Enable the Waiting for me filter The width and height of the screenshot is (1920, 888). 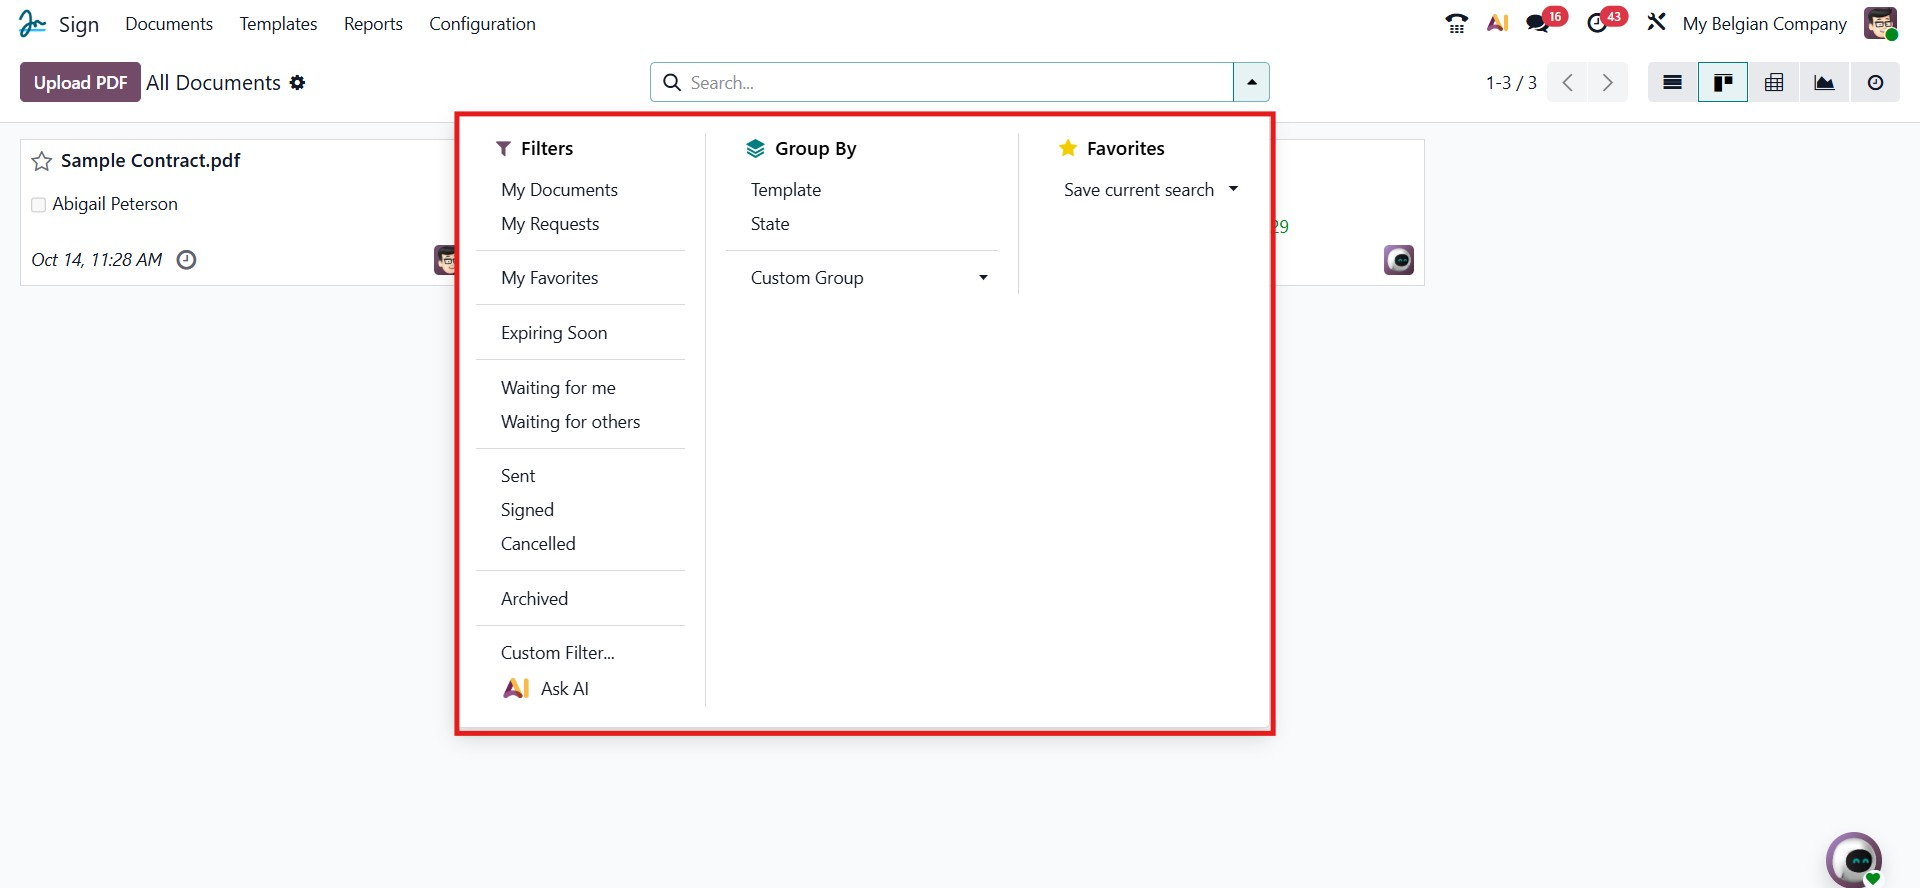[558, 388]
